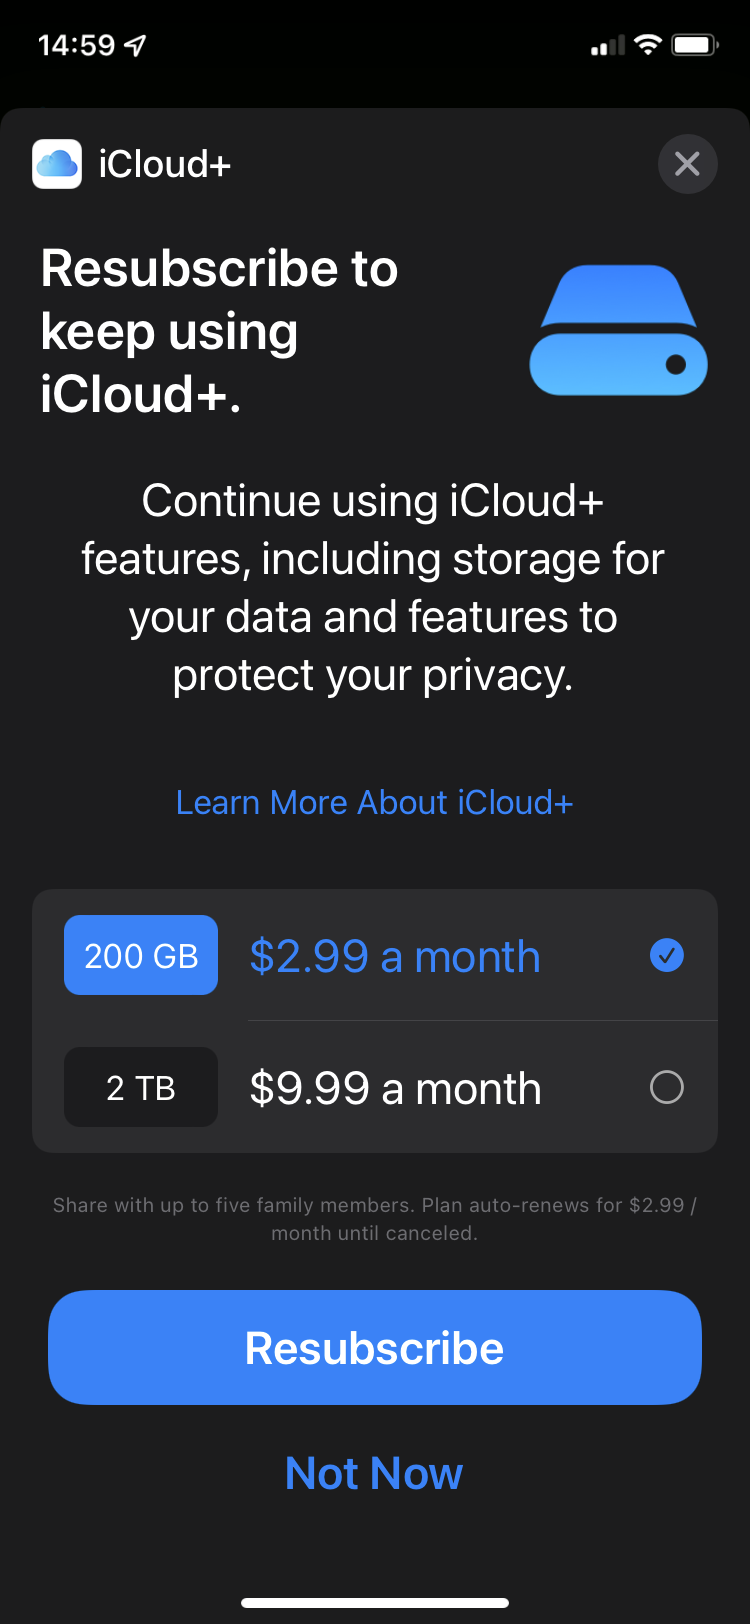Close the iCloud+ resubscribe sheet

point(687,164)
